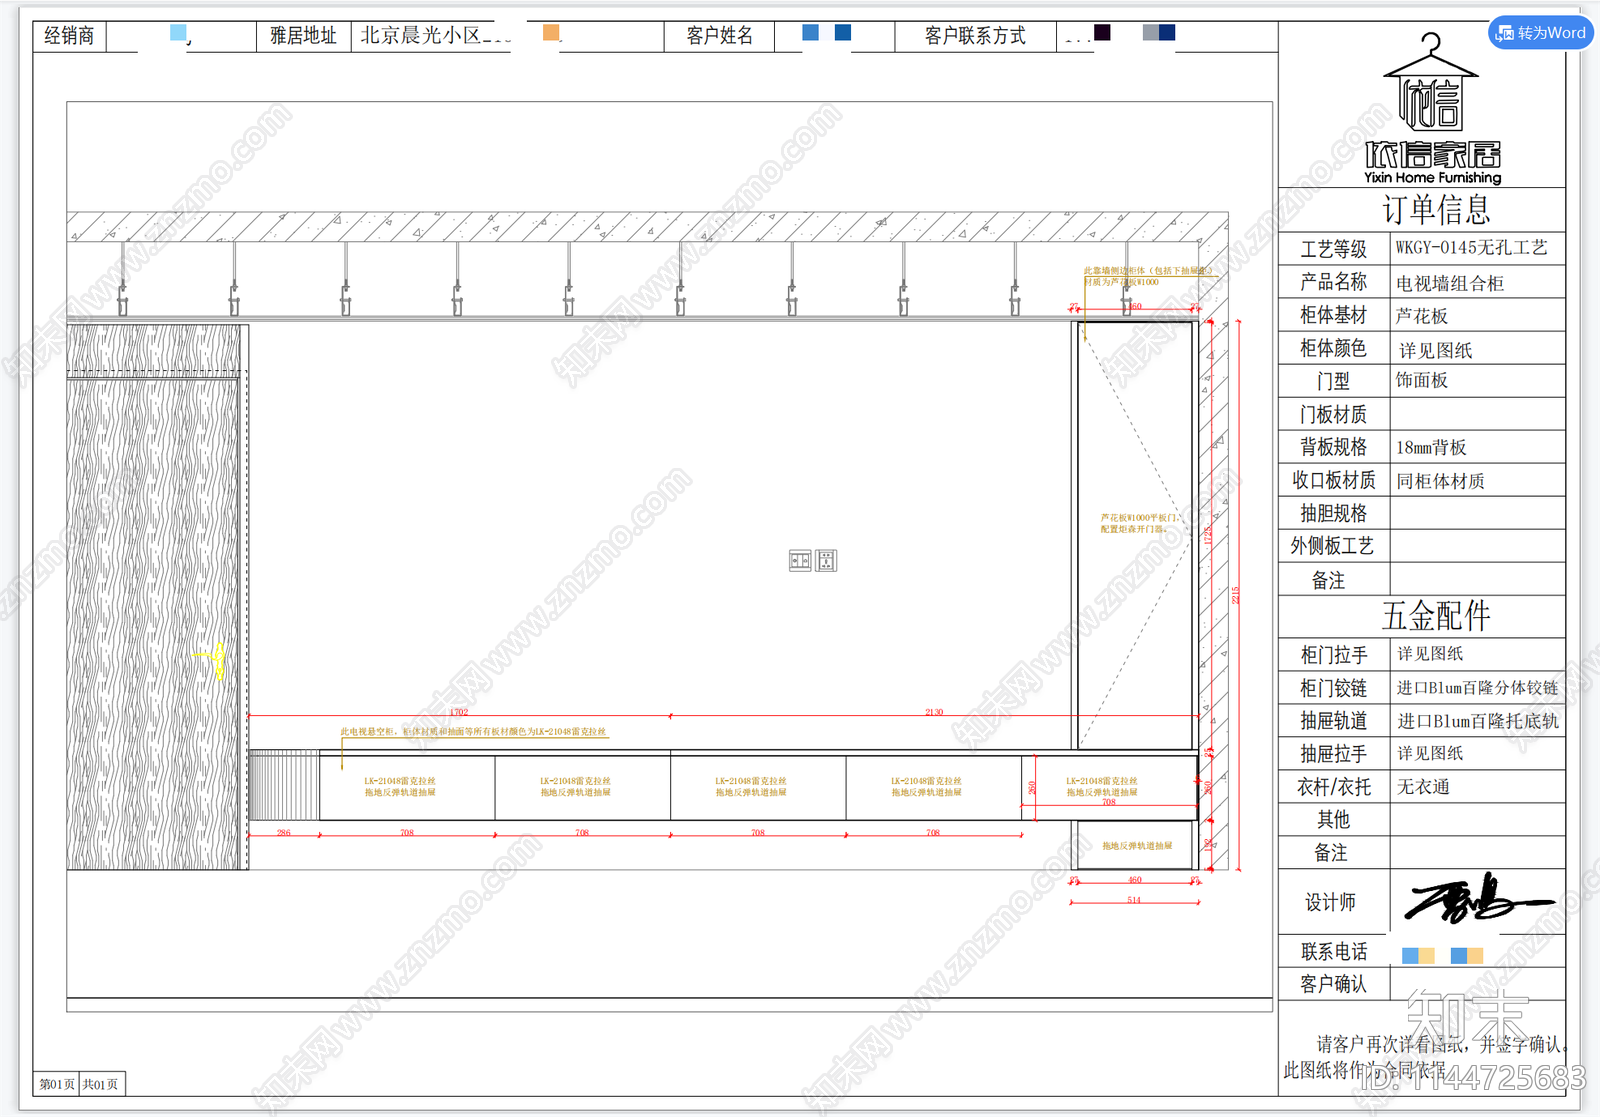Select the 客户姓名 header label

click(720, 36)
